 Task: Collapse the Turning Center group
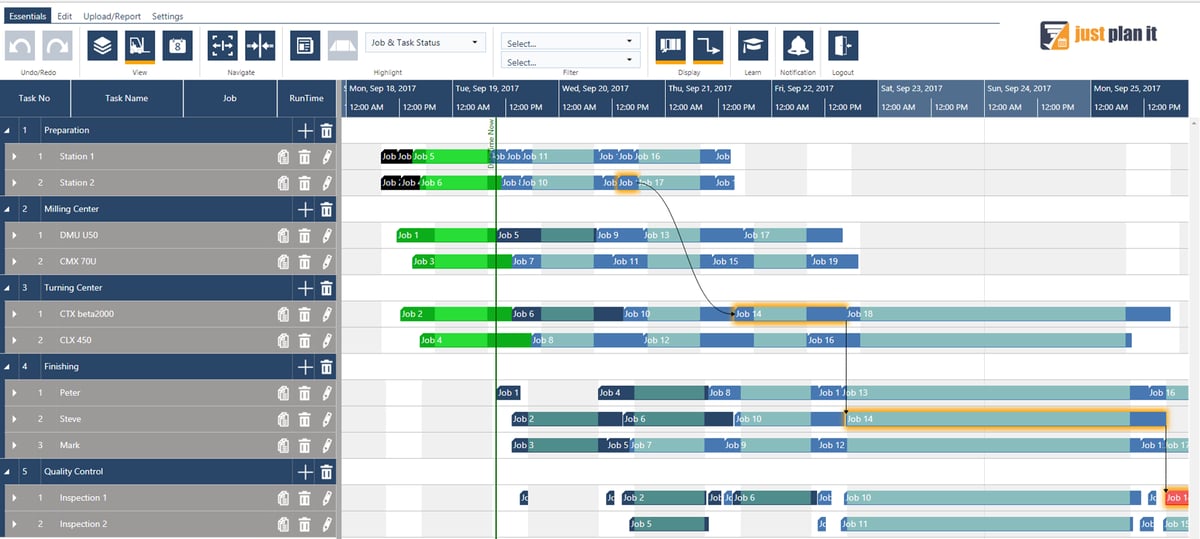[7, 288]
